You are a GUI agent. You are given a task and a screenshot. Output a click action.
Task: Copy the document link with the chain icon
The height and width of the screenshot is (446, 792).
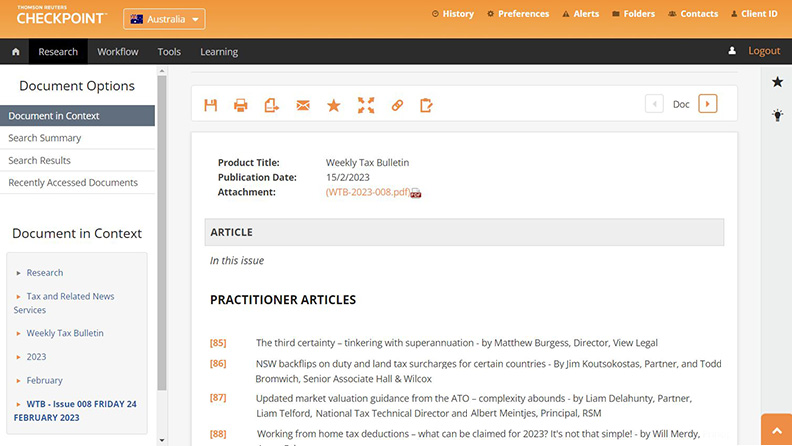(397, 105)
